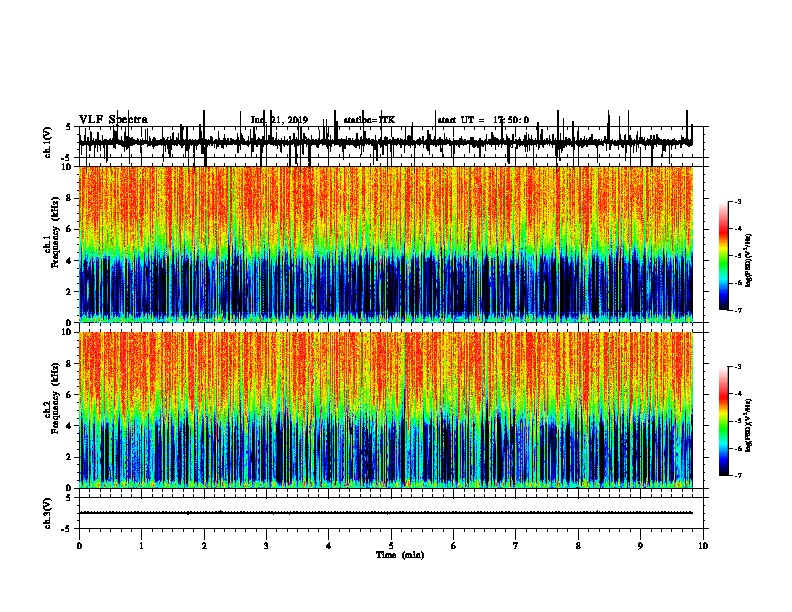792x612 pixels.
Task: Click the '-5' tick of ch.1(V) axis
Action: click(67, 158)
